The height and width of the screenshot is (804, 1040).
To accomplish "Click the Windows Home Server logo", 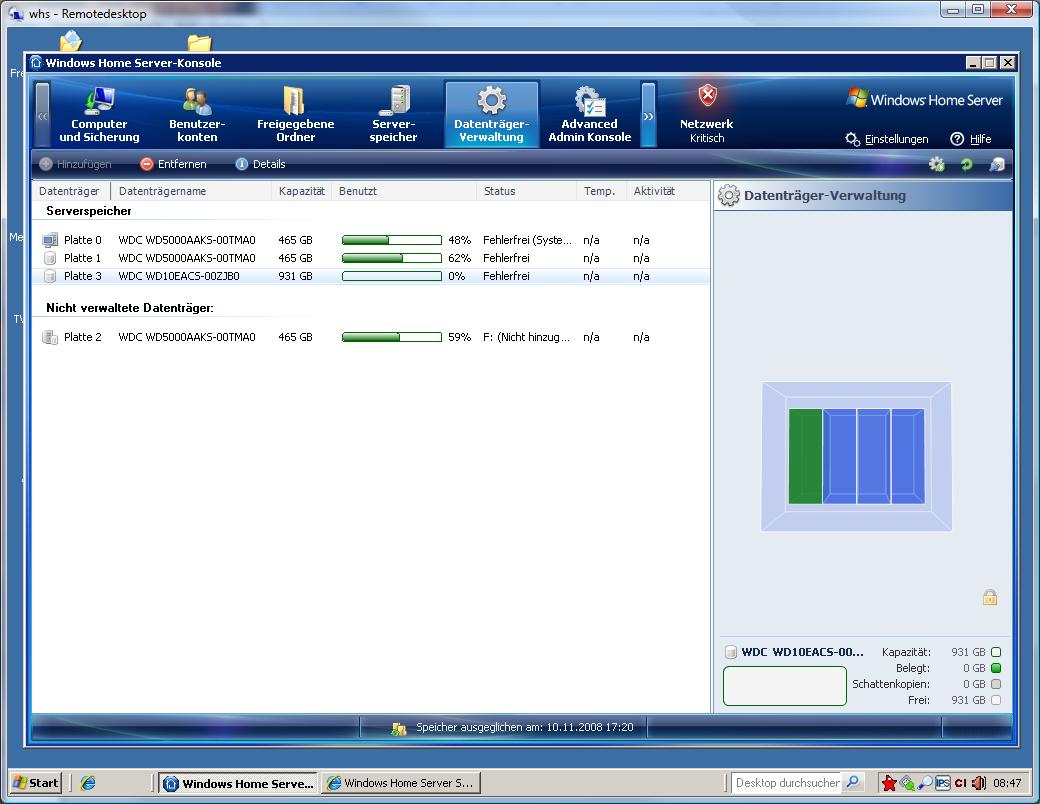I will [x=925, y=100].
